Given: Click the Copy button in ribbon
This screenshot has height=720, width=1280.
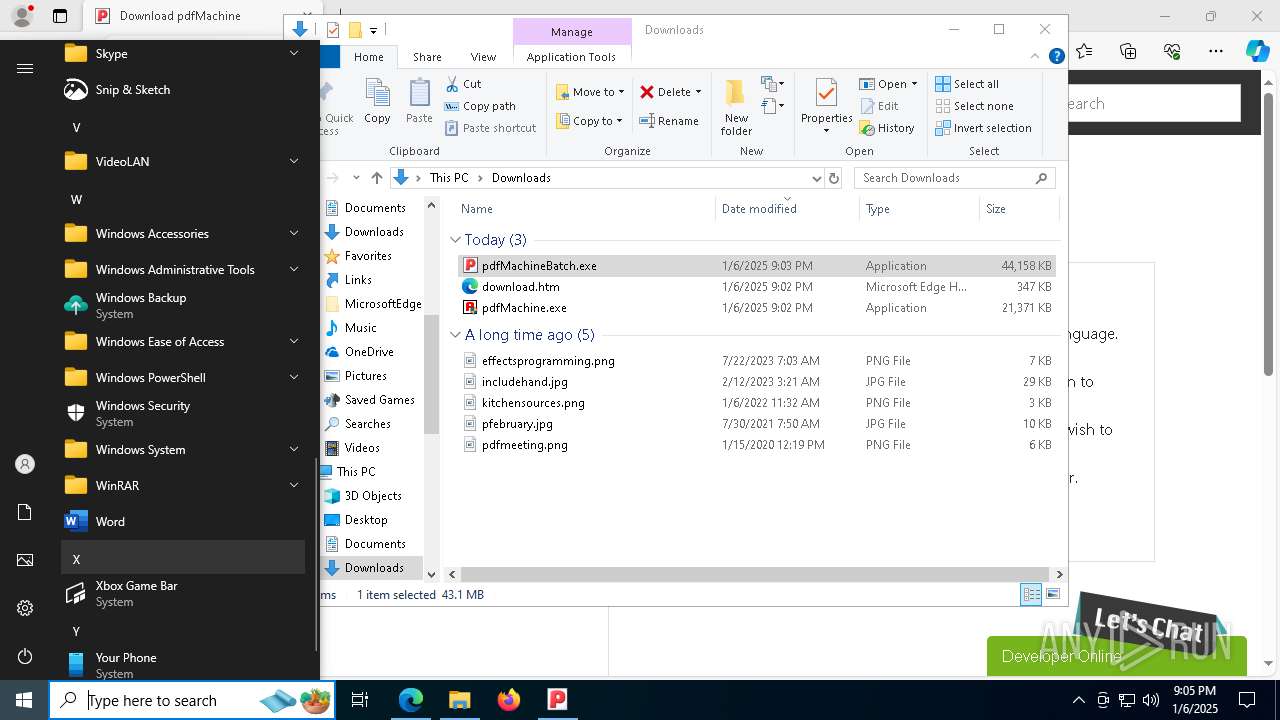Looking at the screenshot, I should 377,101.
